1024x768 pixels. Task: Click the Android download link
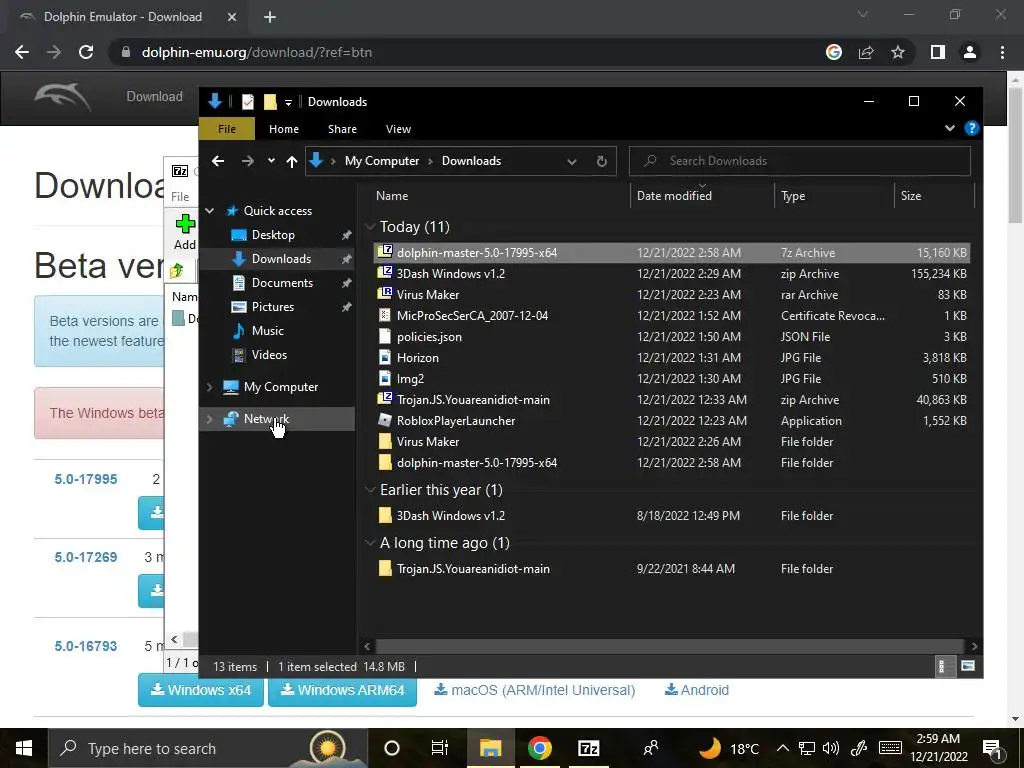click(x=697, y=690)
